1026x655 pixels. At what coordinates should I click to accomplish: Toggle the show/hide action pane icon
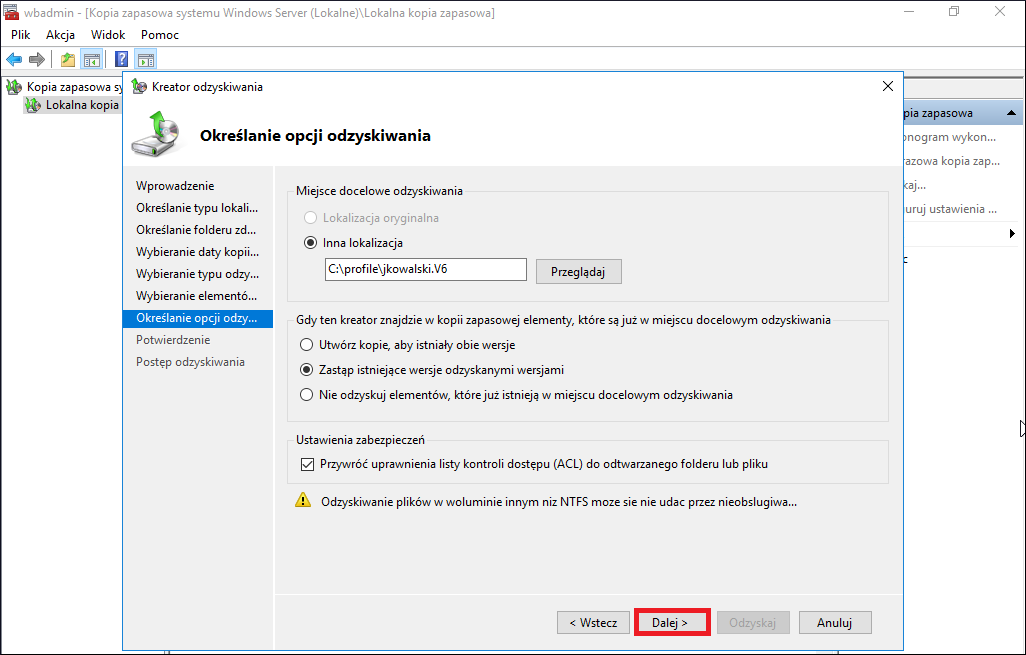(145, 60)
